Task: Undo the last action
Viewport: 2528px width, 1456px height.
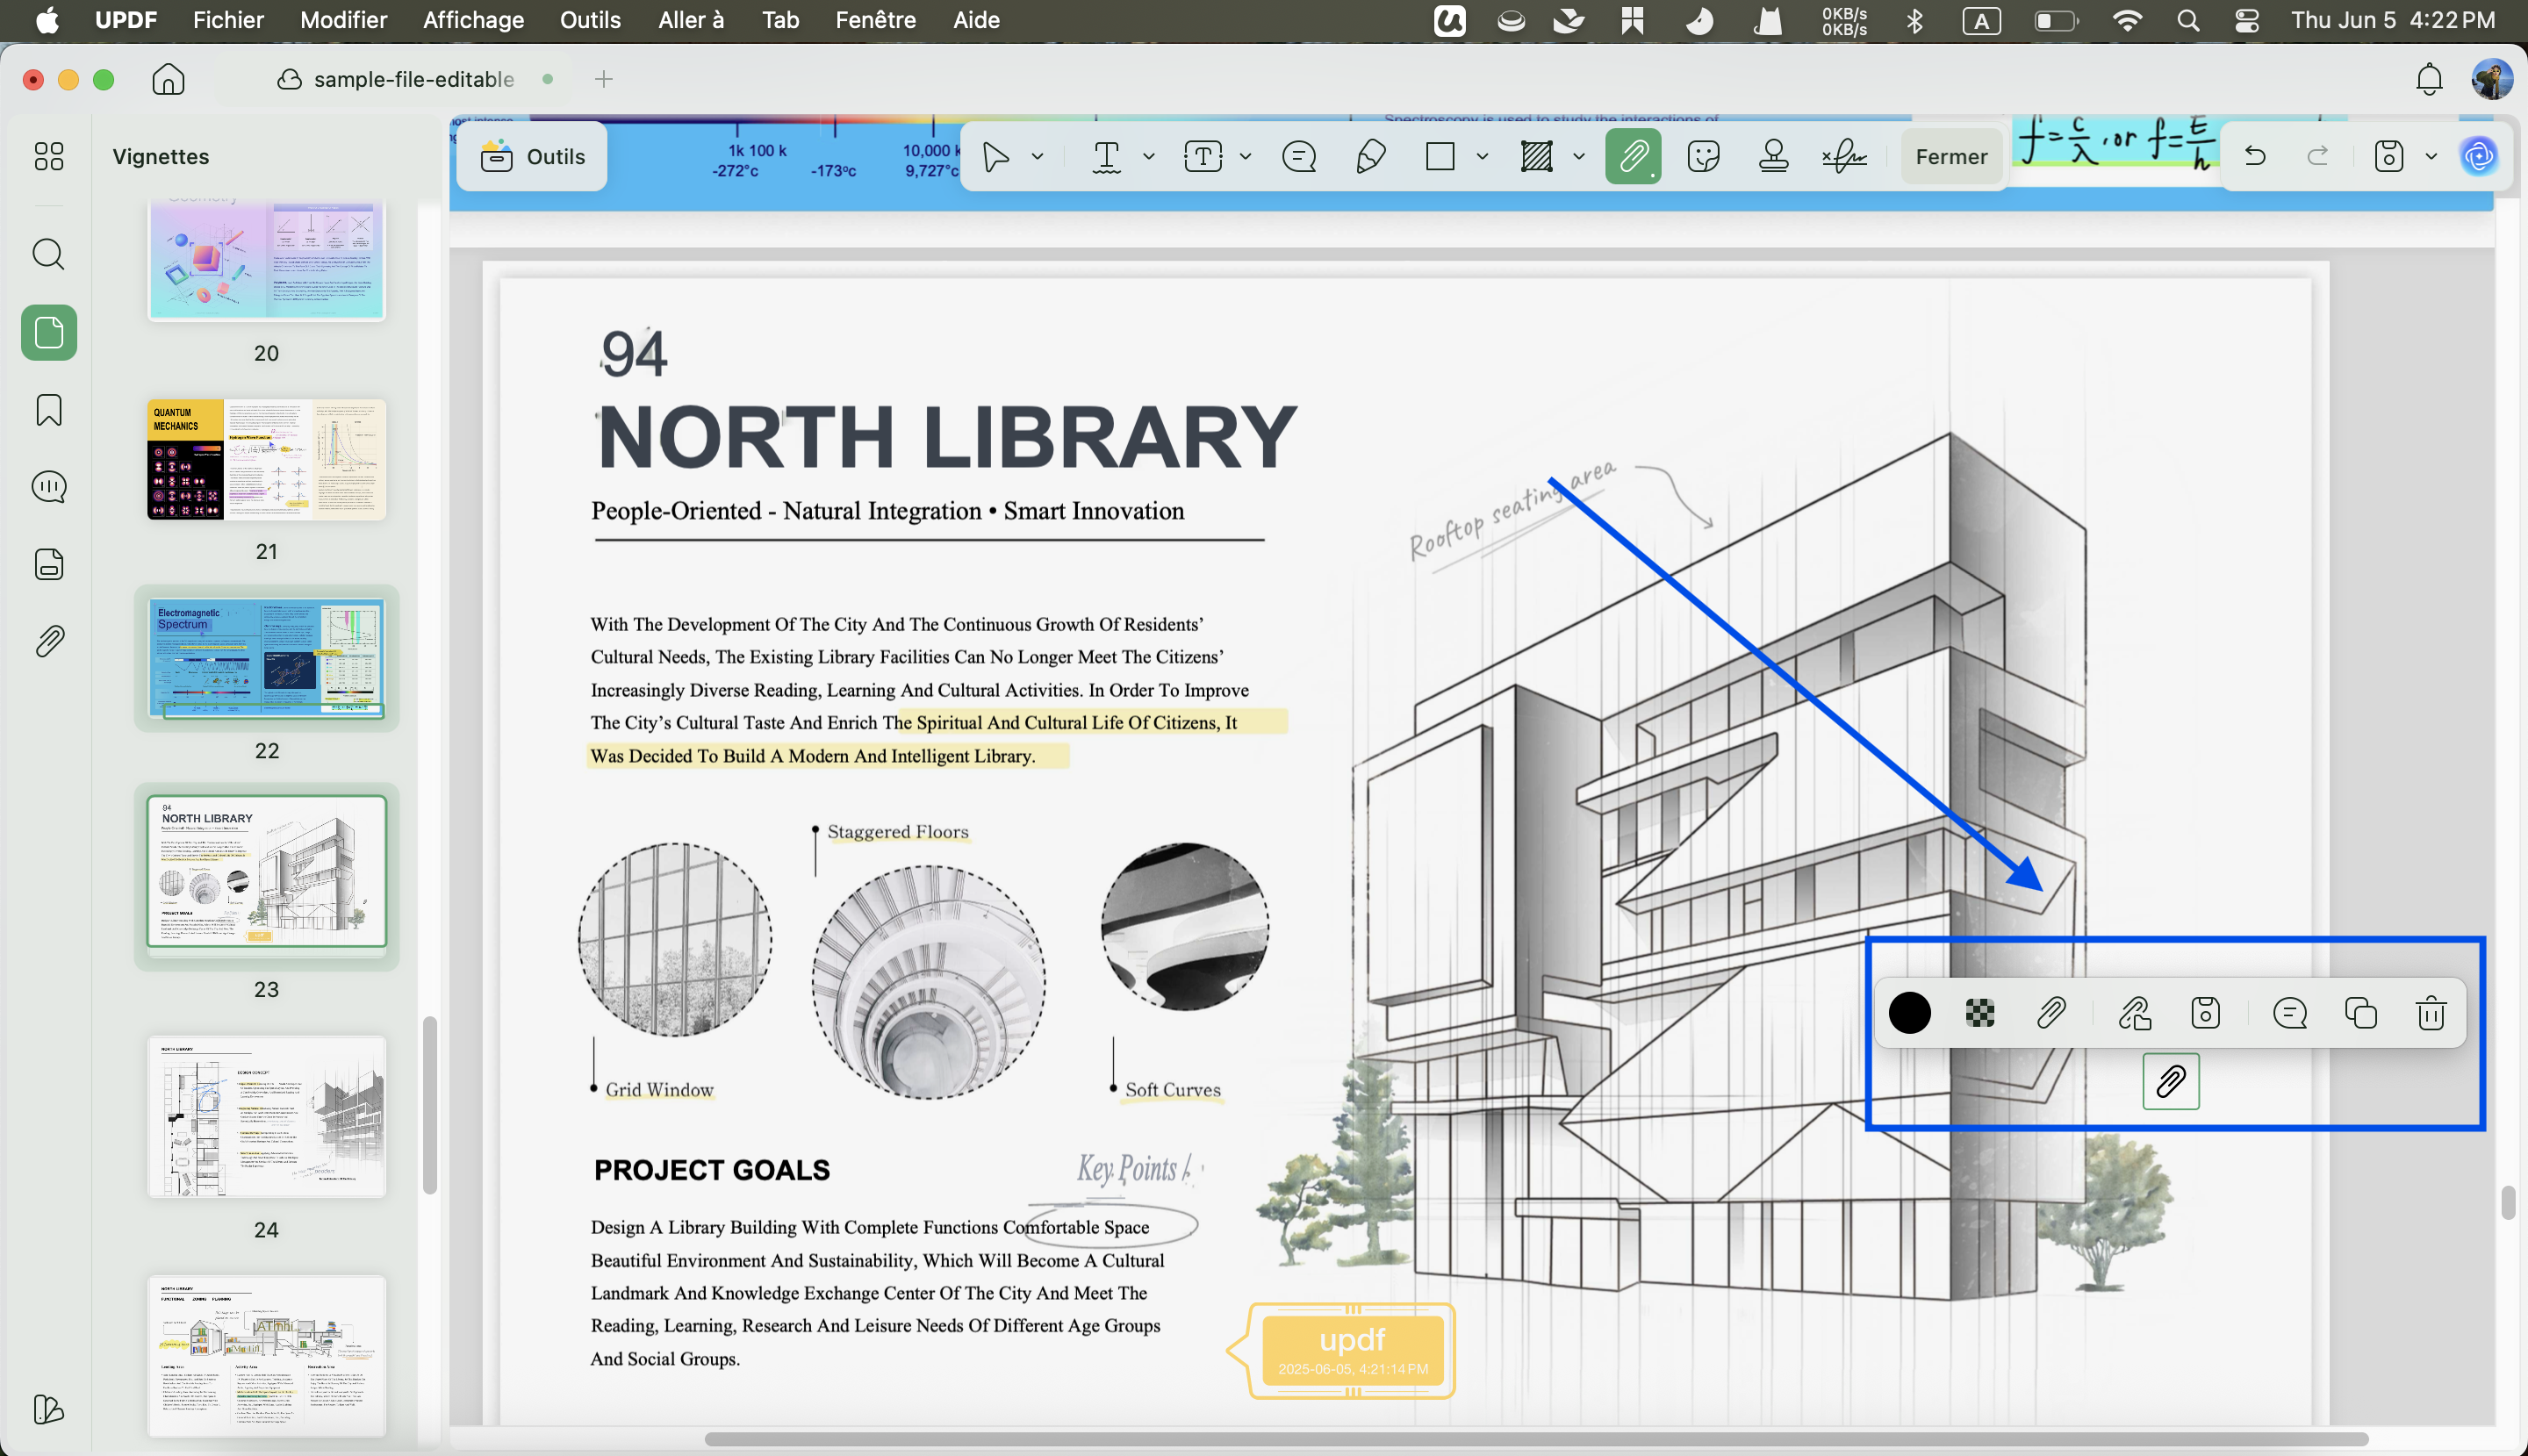Action: 2255,156
